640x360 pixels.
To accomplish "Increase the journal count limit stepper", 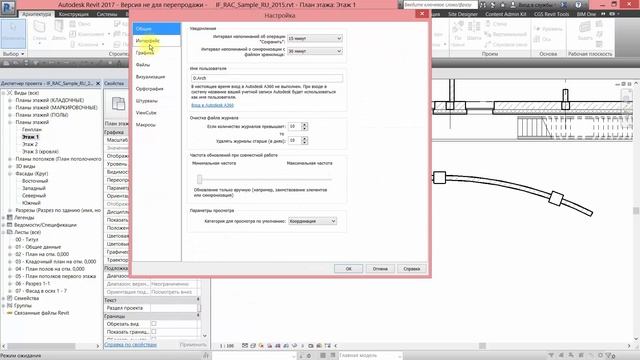I will coord(304,124).
